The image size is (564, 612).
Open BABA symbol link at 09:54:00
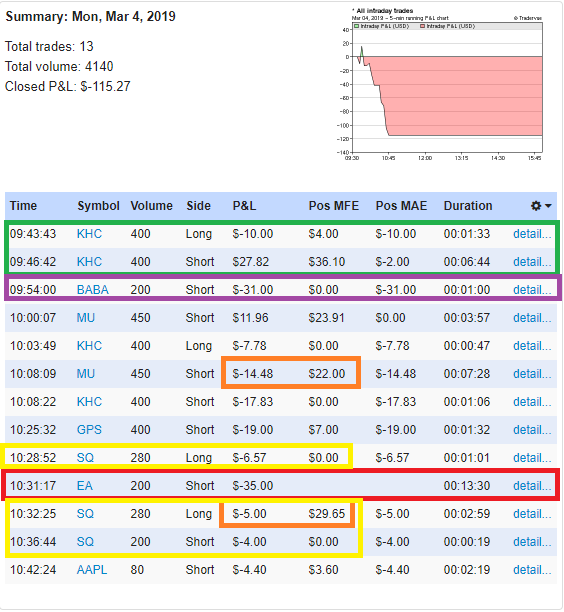pos(93,290)
